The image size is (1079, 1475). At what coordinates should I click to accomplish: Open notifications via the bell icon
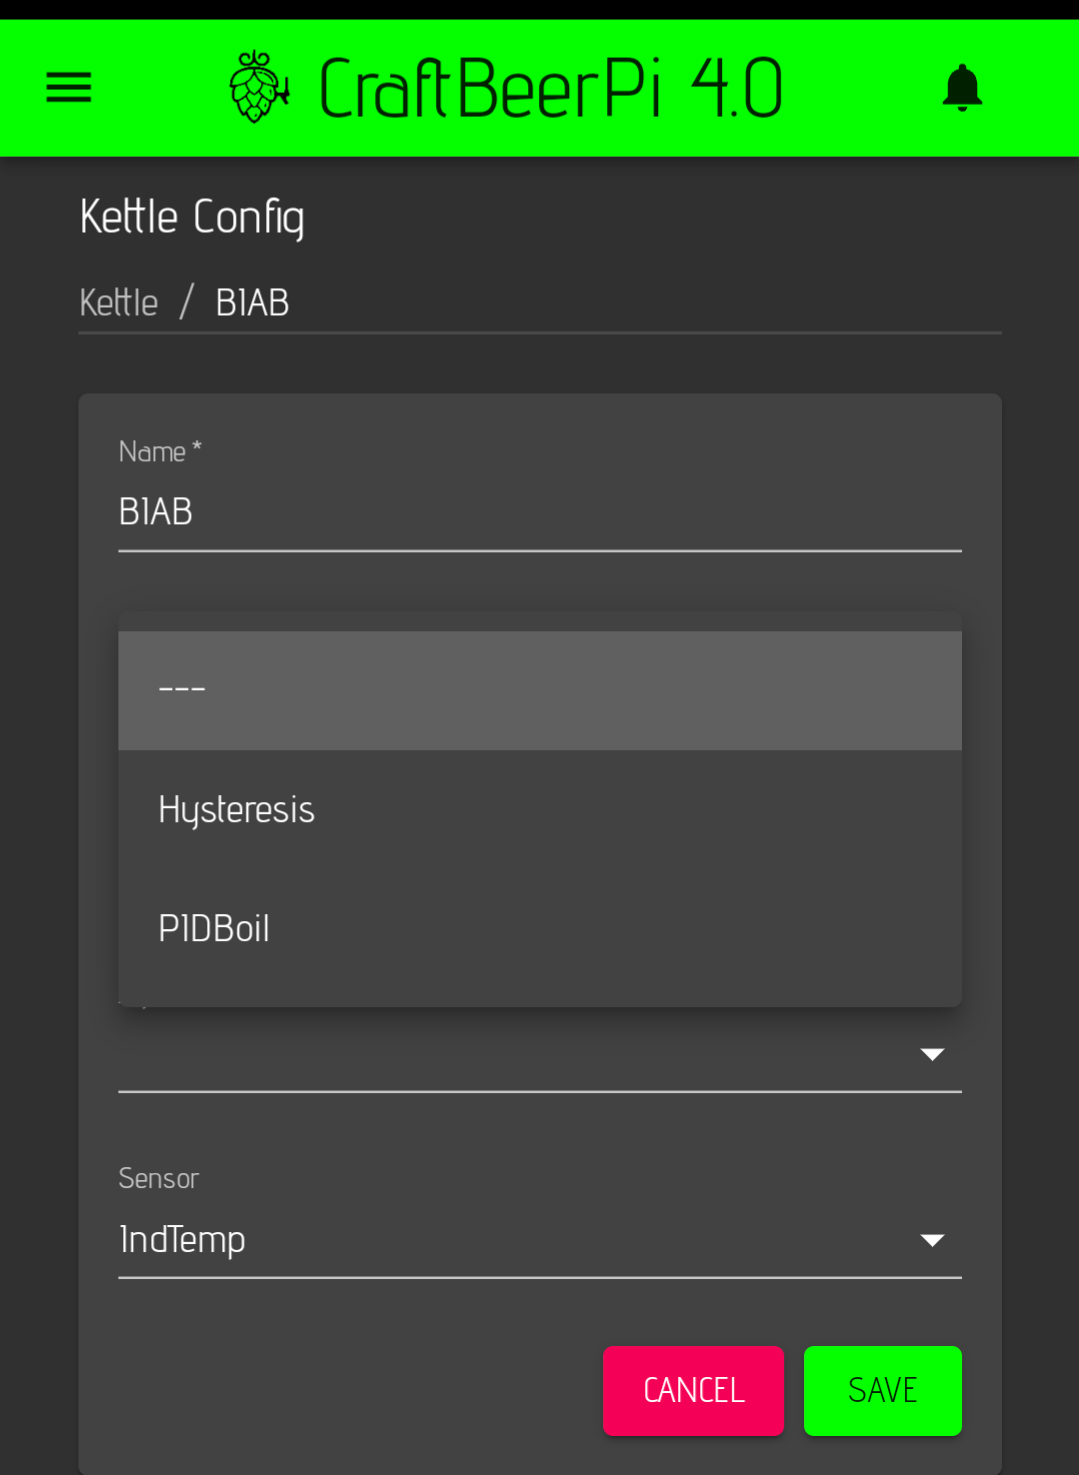pyautogui.click(x=962, y=88)
